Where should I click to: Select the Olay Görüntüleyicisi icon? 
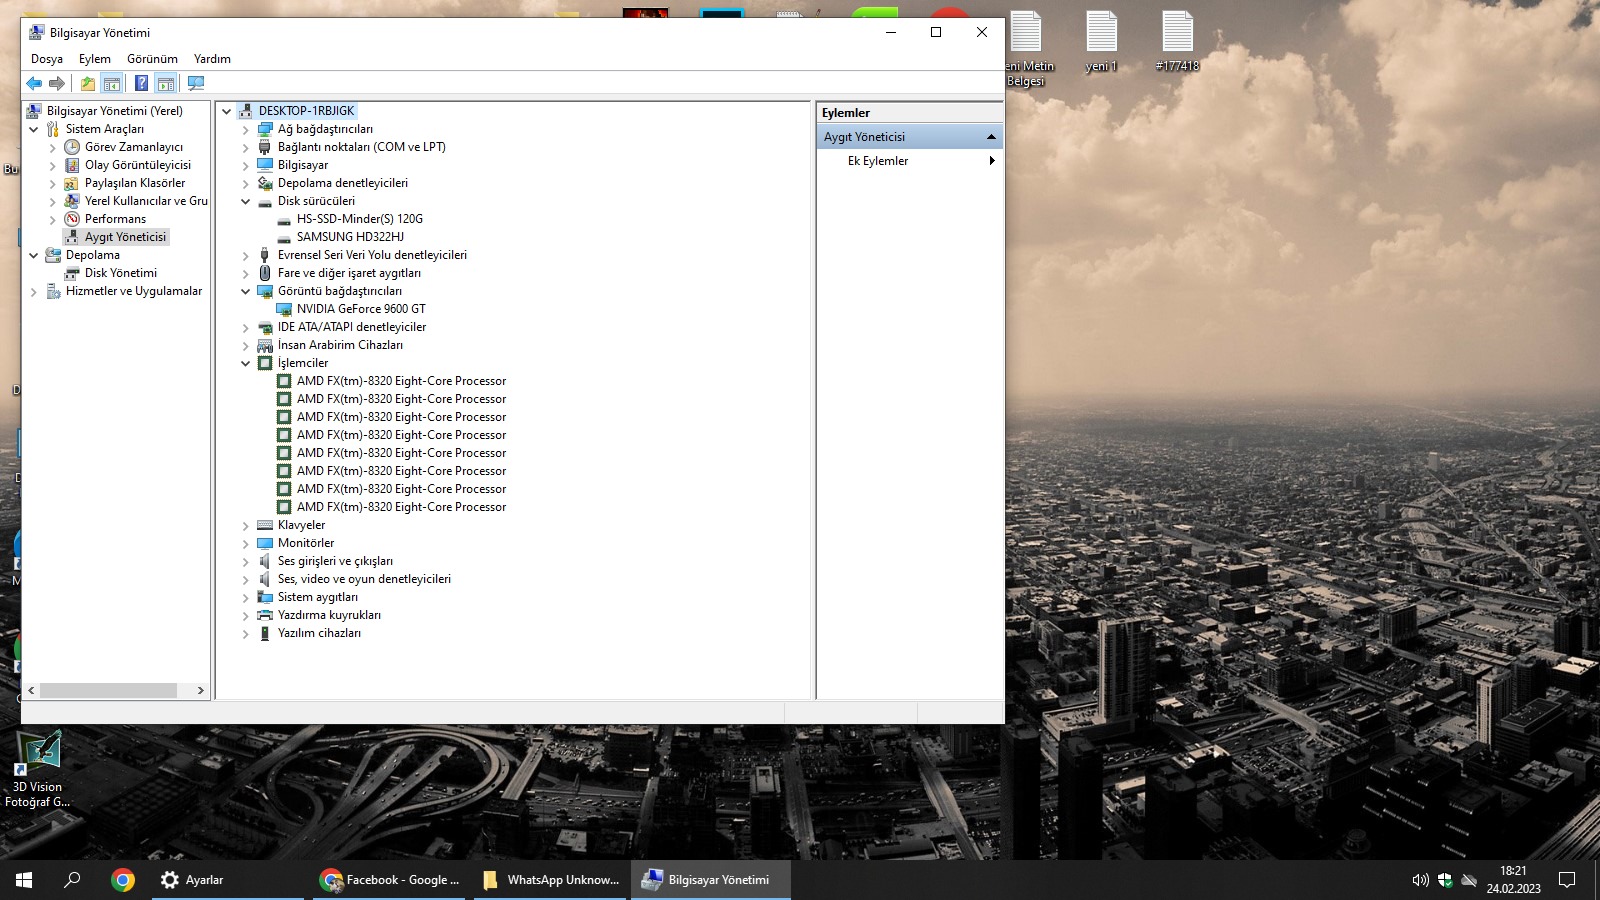pos(72,165)
